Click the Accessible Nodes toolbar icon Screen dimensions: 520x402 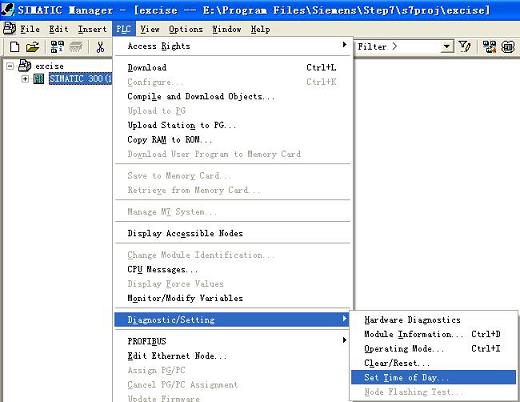[57, 47]
